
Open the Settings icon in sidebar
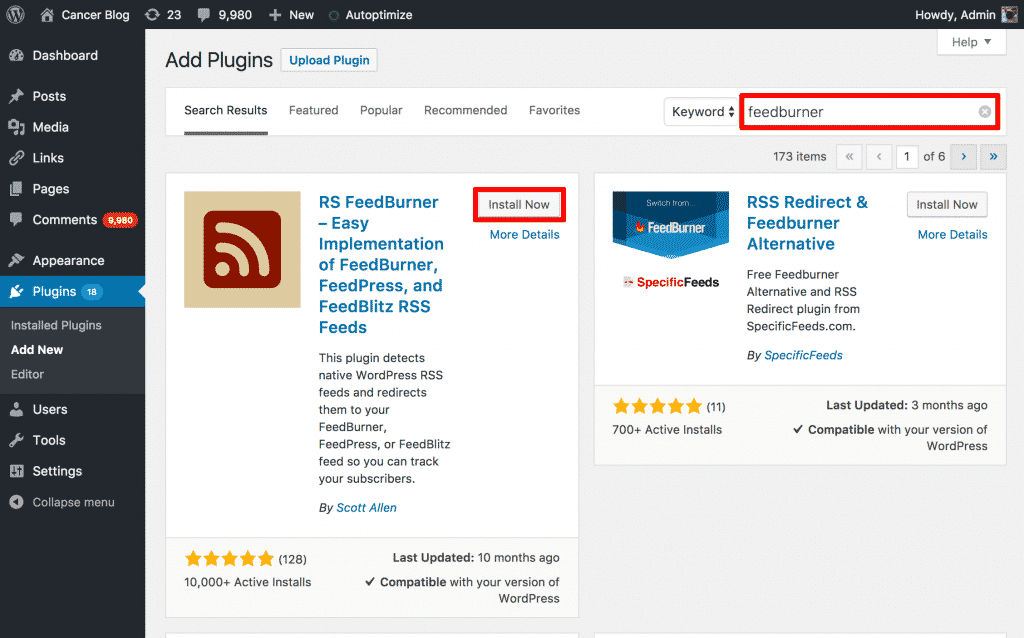point(18,471)
